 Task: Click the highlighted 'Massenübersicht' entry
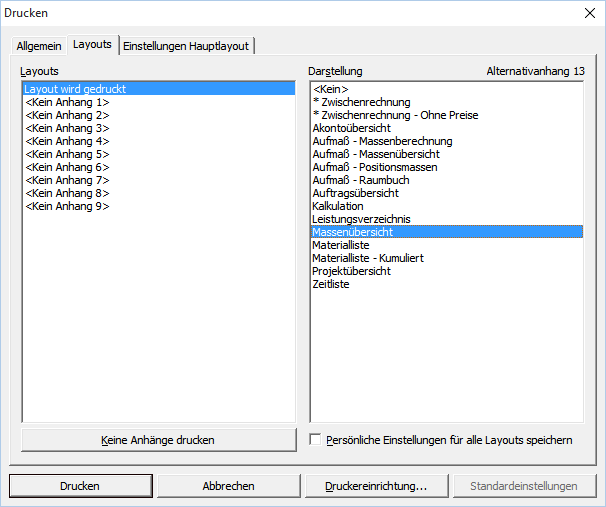coord(447,232)
